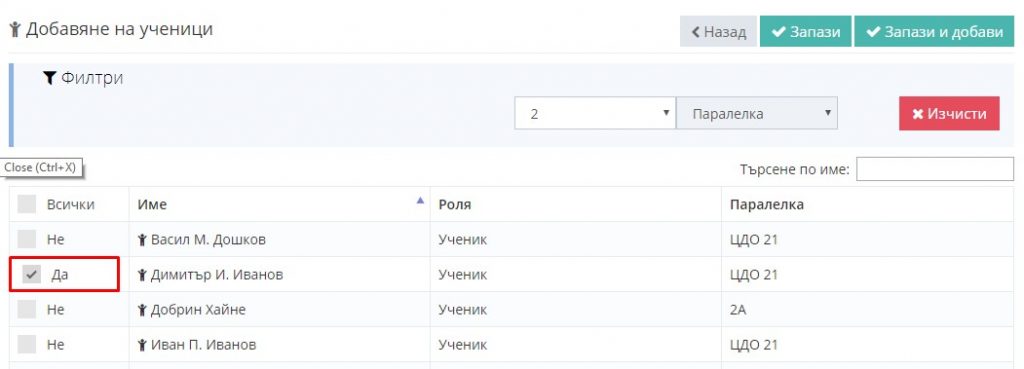Image resolution: width=1024 pixels, height=369 pixels.
Task: Expand the Паралелка filter dropdown
Action: click(x=757, y=114)
